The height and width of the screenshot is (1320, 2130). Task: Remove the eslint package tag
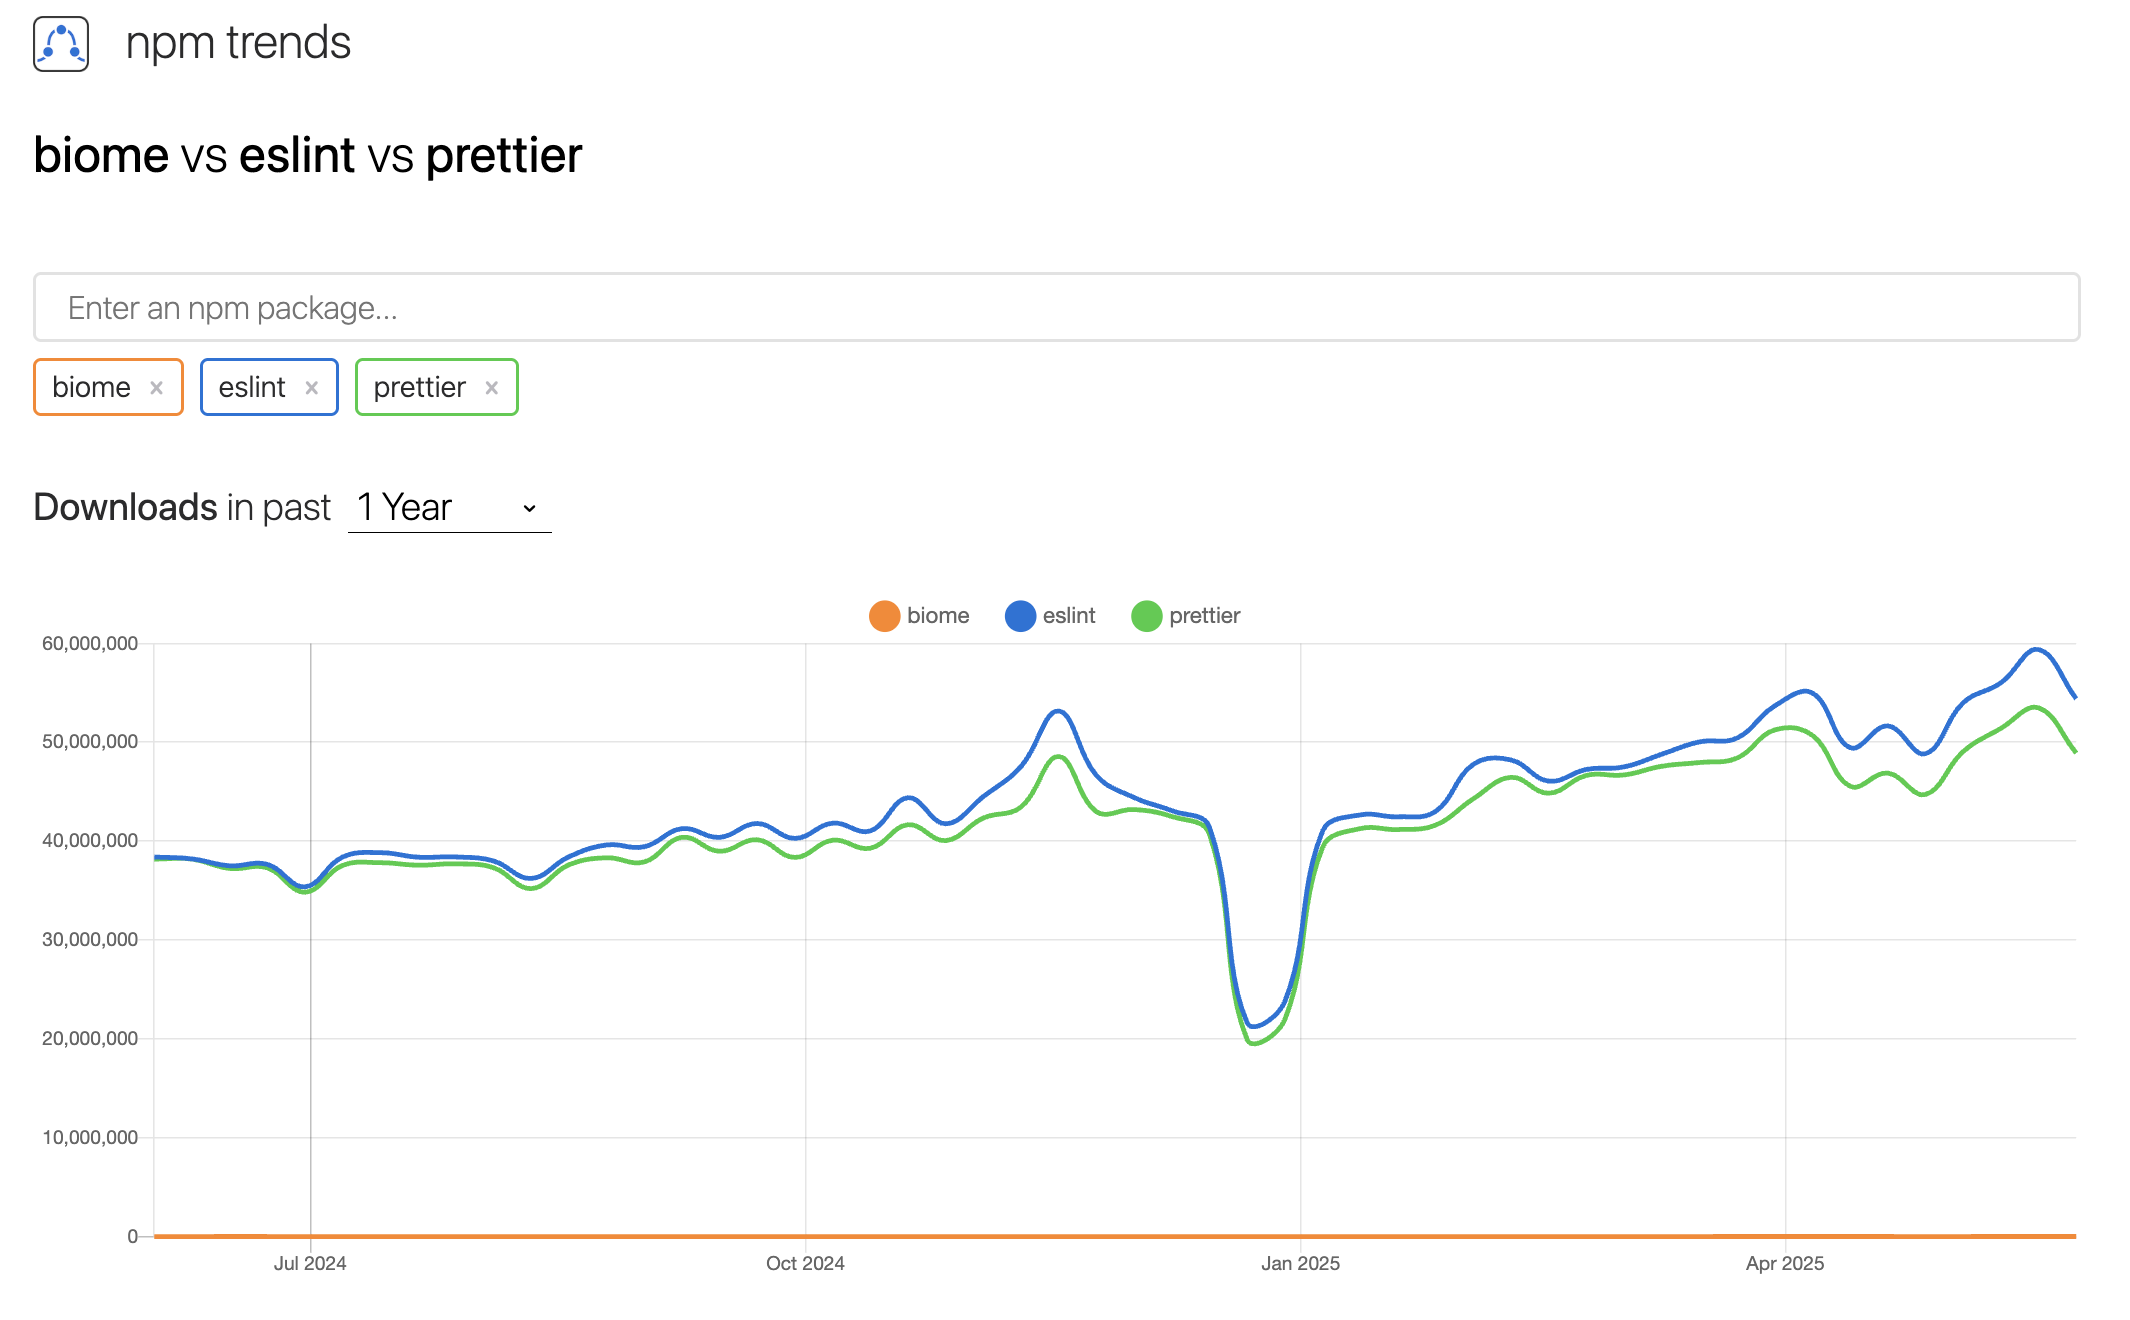pos(312,388)
